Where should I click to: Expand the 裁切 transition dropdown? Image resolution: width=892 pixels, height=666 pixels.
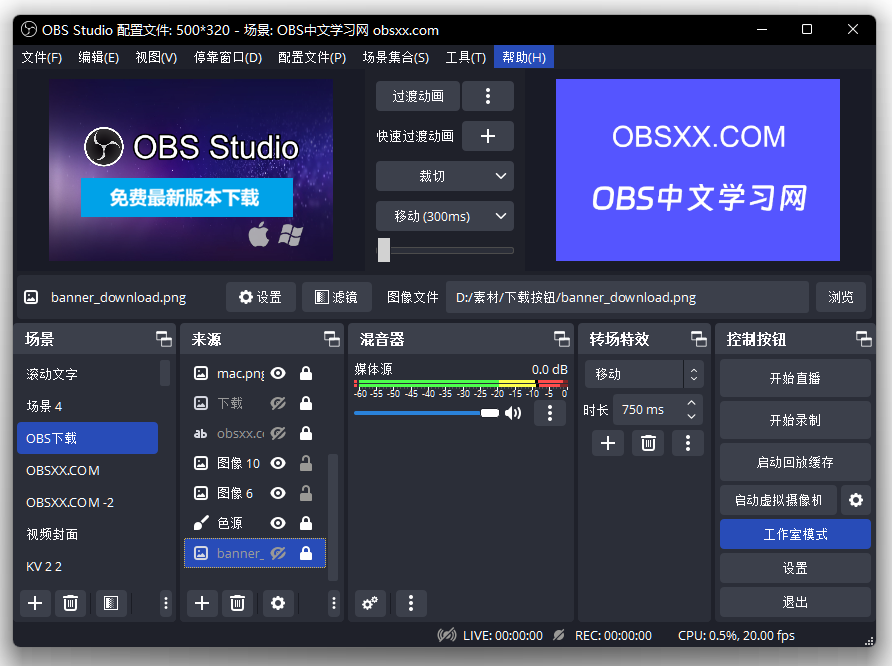[x=444, y=176]
